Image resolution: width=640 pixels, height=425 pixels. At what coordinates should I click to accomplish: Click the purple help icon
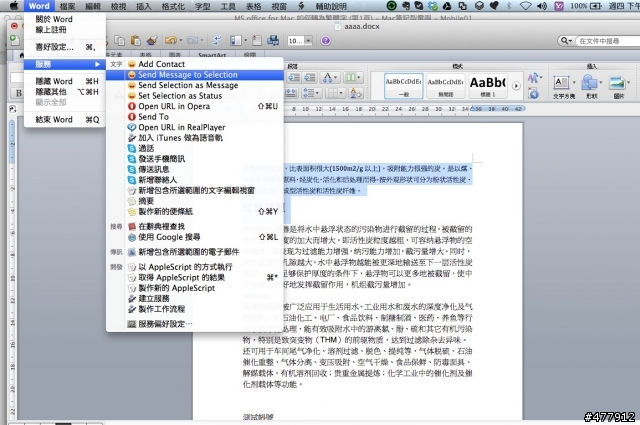(x=325, y=40)
